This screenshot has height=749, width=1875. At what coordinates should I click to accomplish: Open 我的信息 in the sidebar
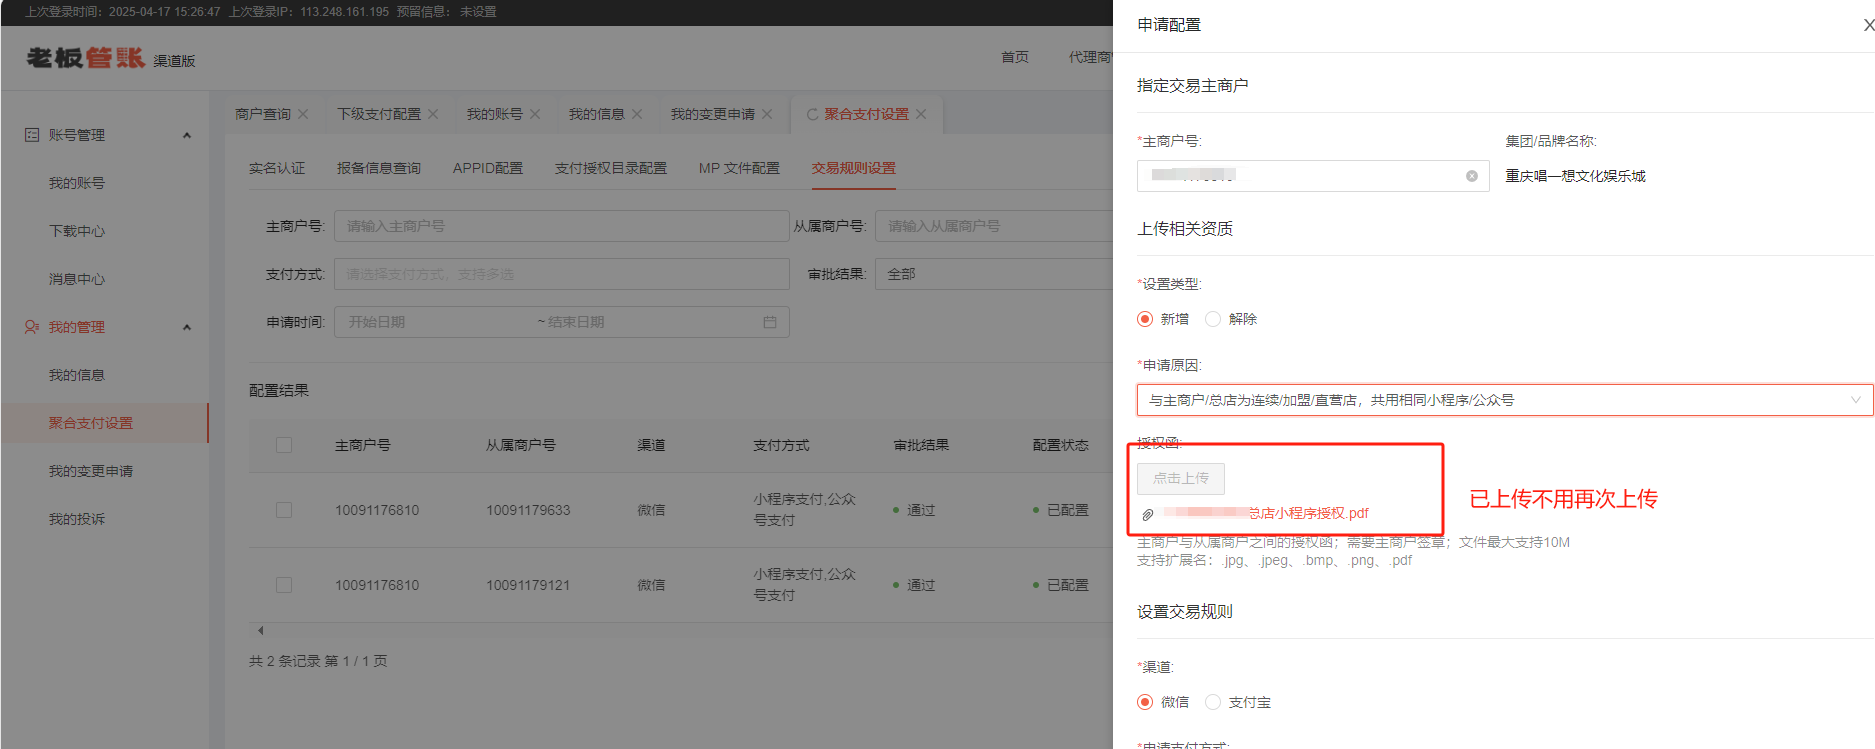coord(77,375)
